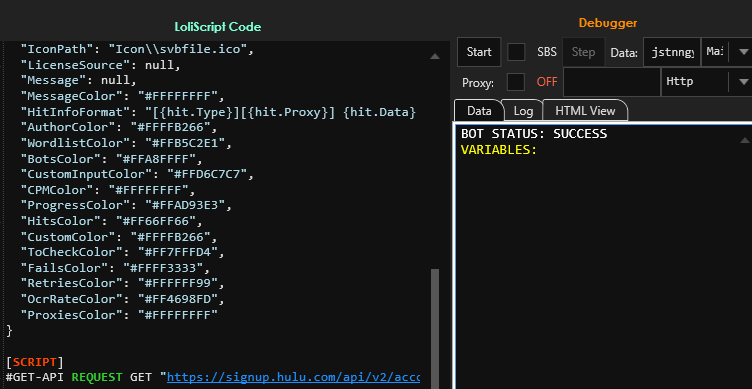Click the LoliScript Code heading

click(218, 26)
